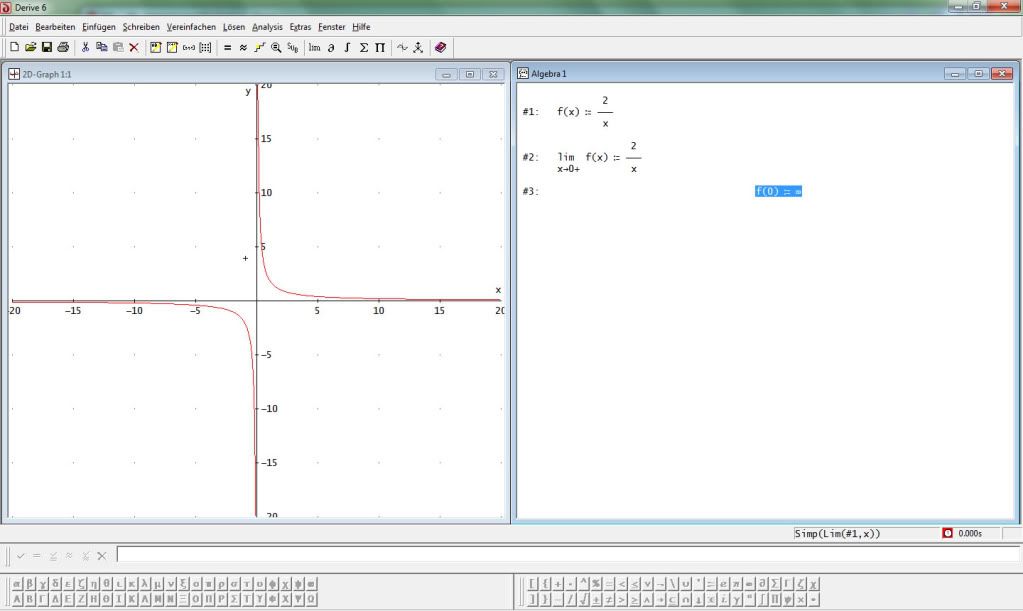
Task: Open the derivative (∂) tool
Action: [x=331, y=47]
